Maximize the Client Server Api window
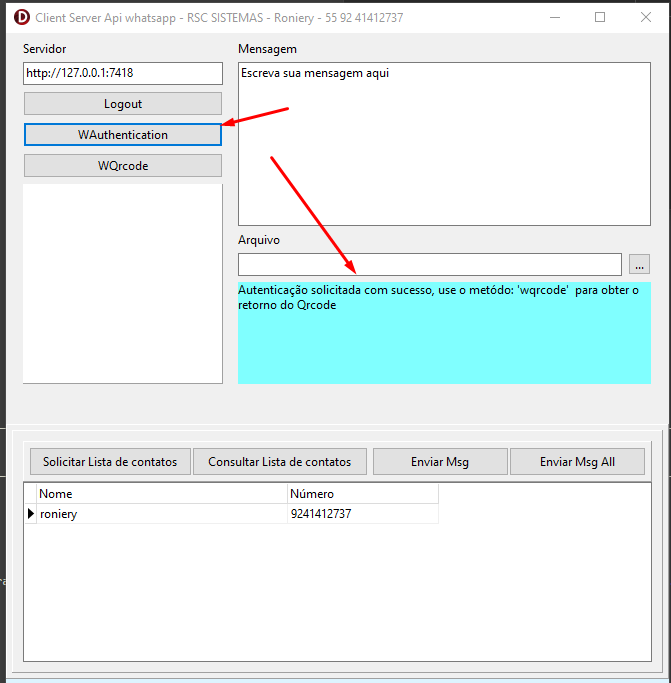The width and height of the screenshot is (671, 683). click(600, 17)
